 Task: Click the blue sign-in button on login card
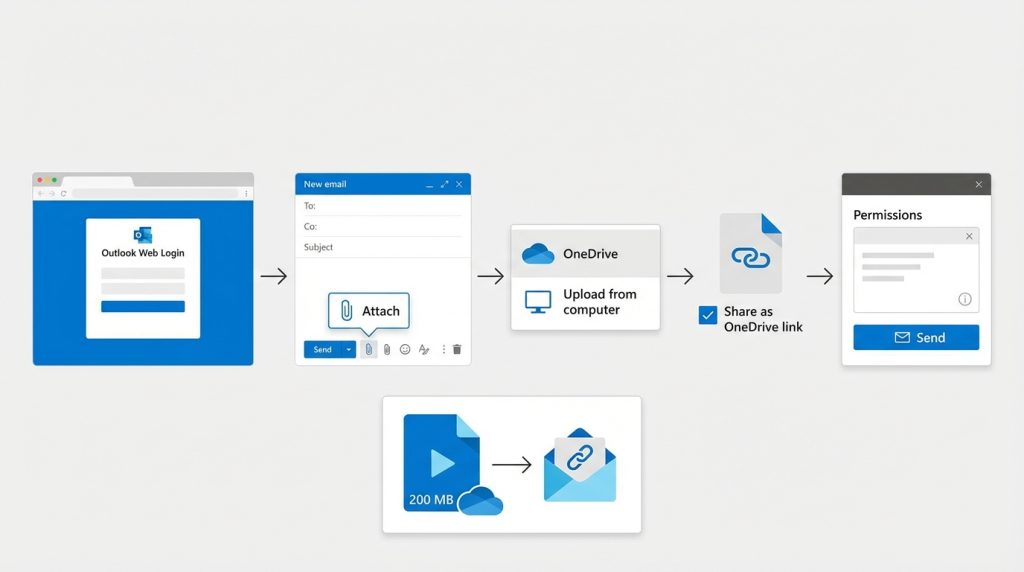143,306
